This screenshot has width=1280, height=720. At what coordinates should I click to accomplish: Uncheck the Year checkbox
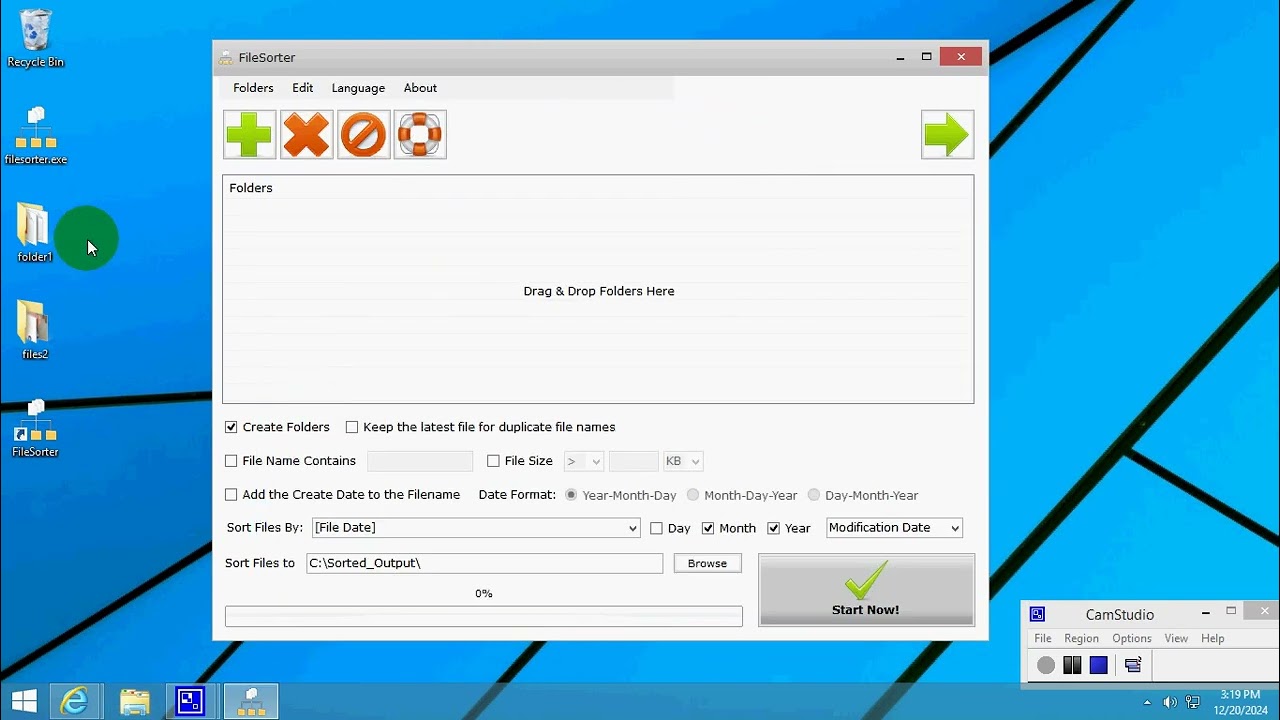[773, 528]
